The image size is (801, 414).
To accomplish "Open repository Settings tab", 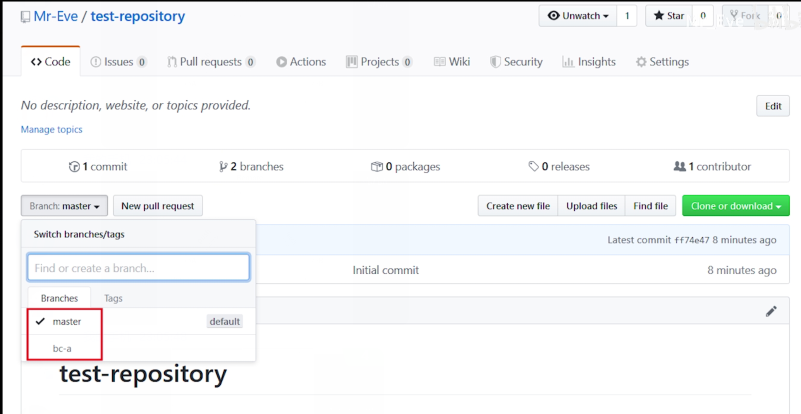I will coord(662,62).
